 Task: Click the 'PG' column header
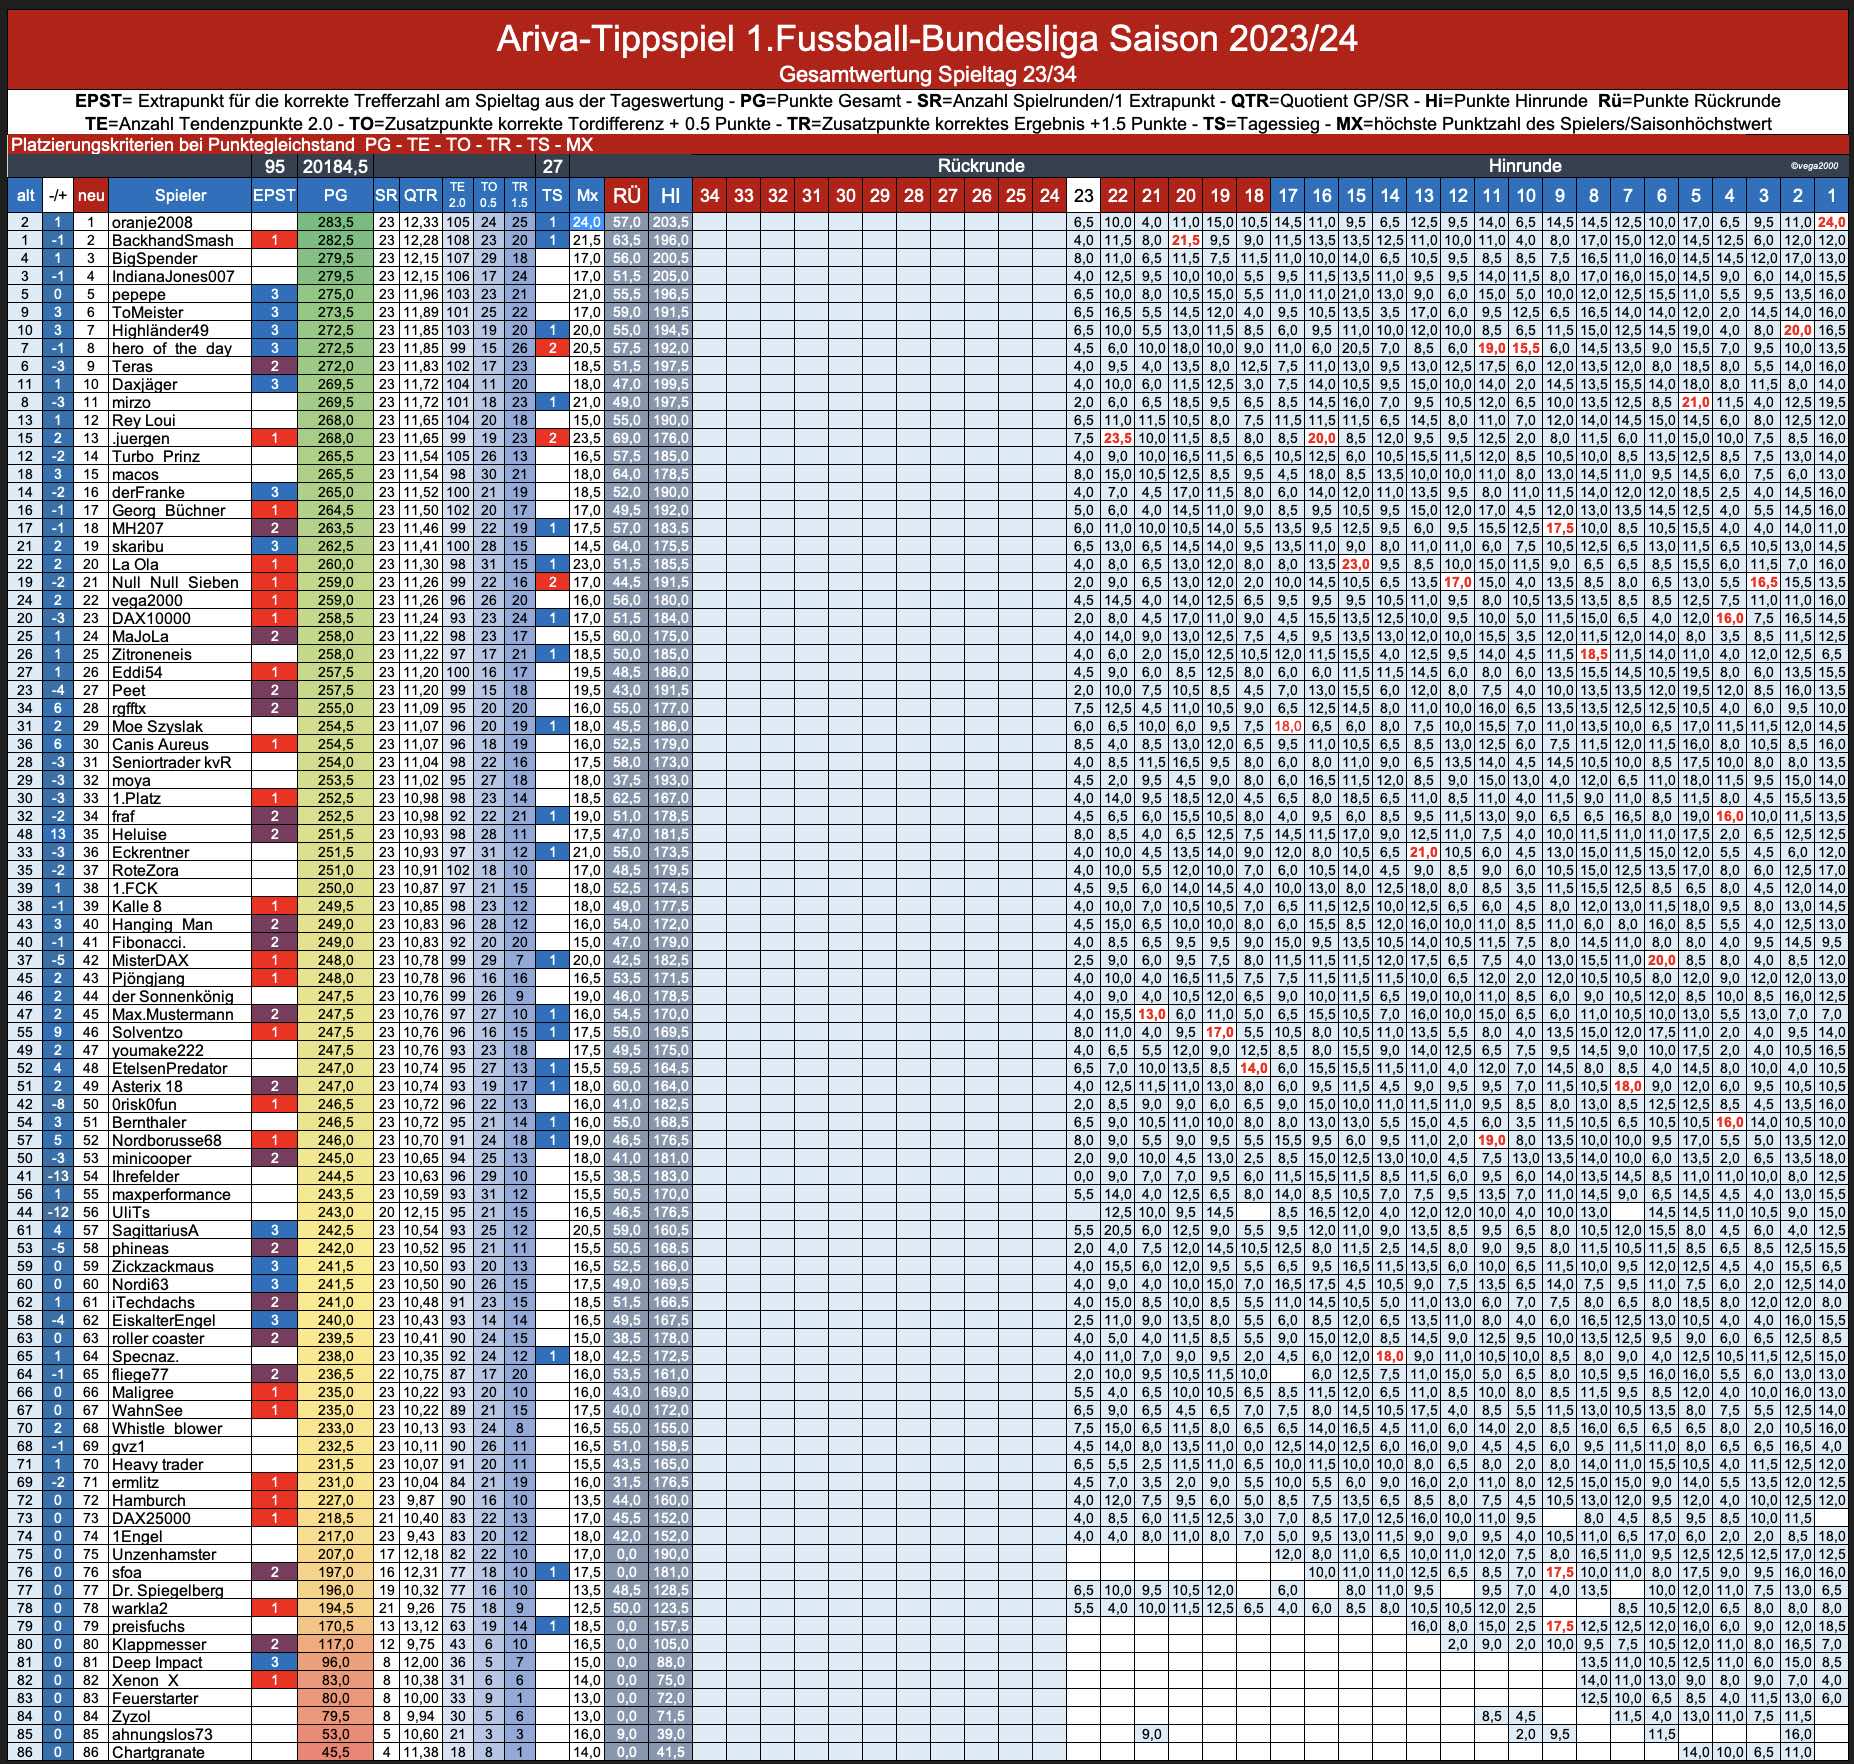pos(336,196)
